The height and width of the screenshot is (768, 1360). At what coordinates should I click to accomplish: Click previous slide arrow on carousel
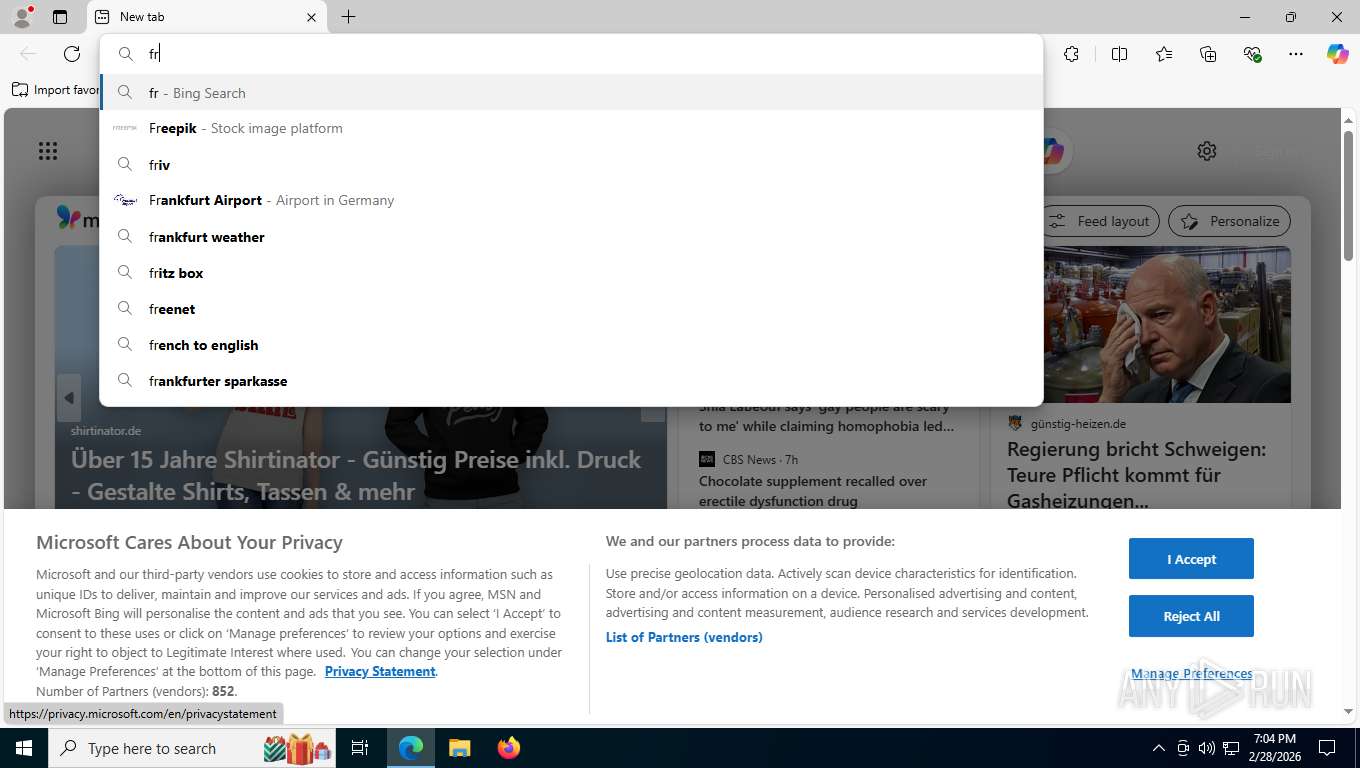[x=69, y=398]
